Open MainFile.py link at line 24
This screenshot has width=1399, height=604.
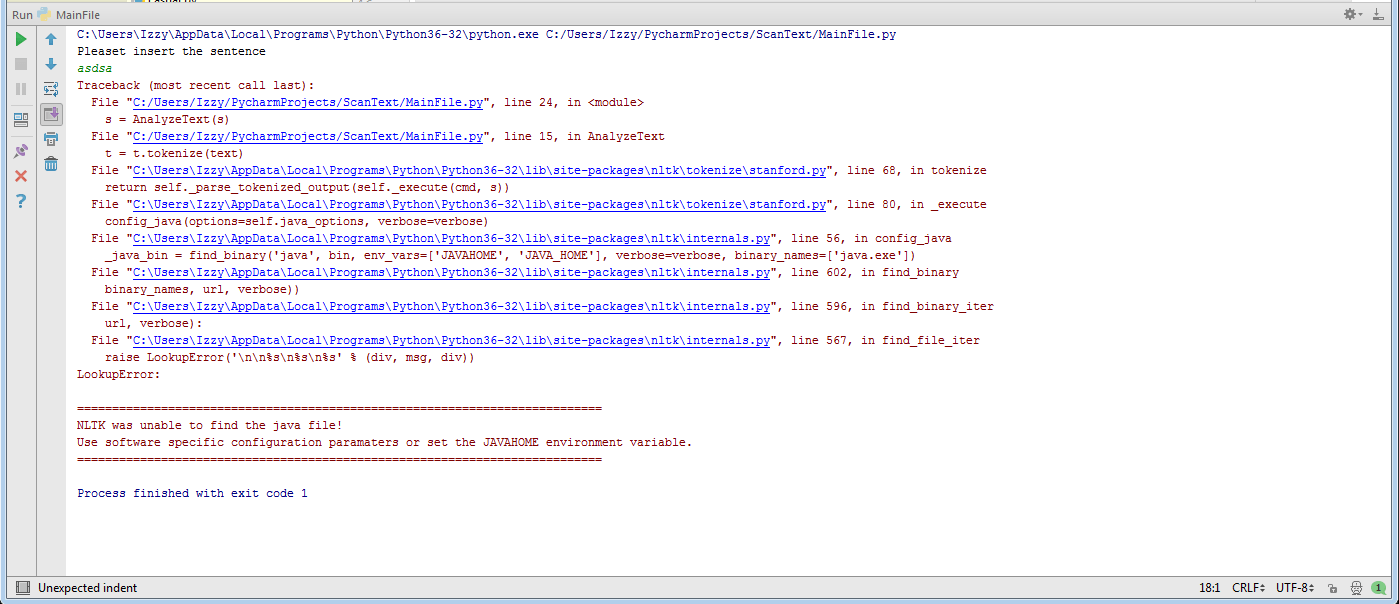(x=309, y=102)
